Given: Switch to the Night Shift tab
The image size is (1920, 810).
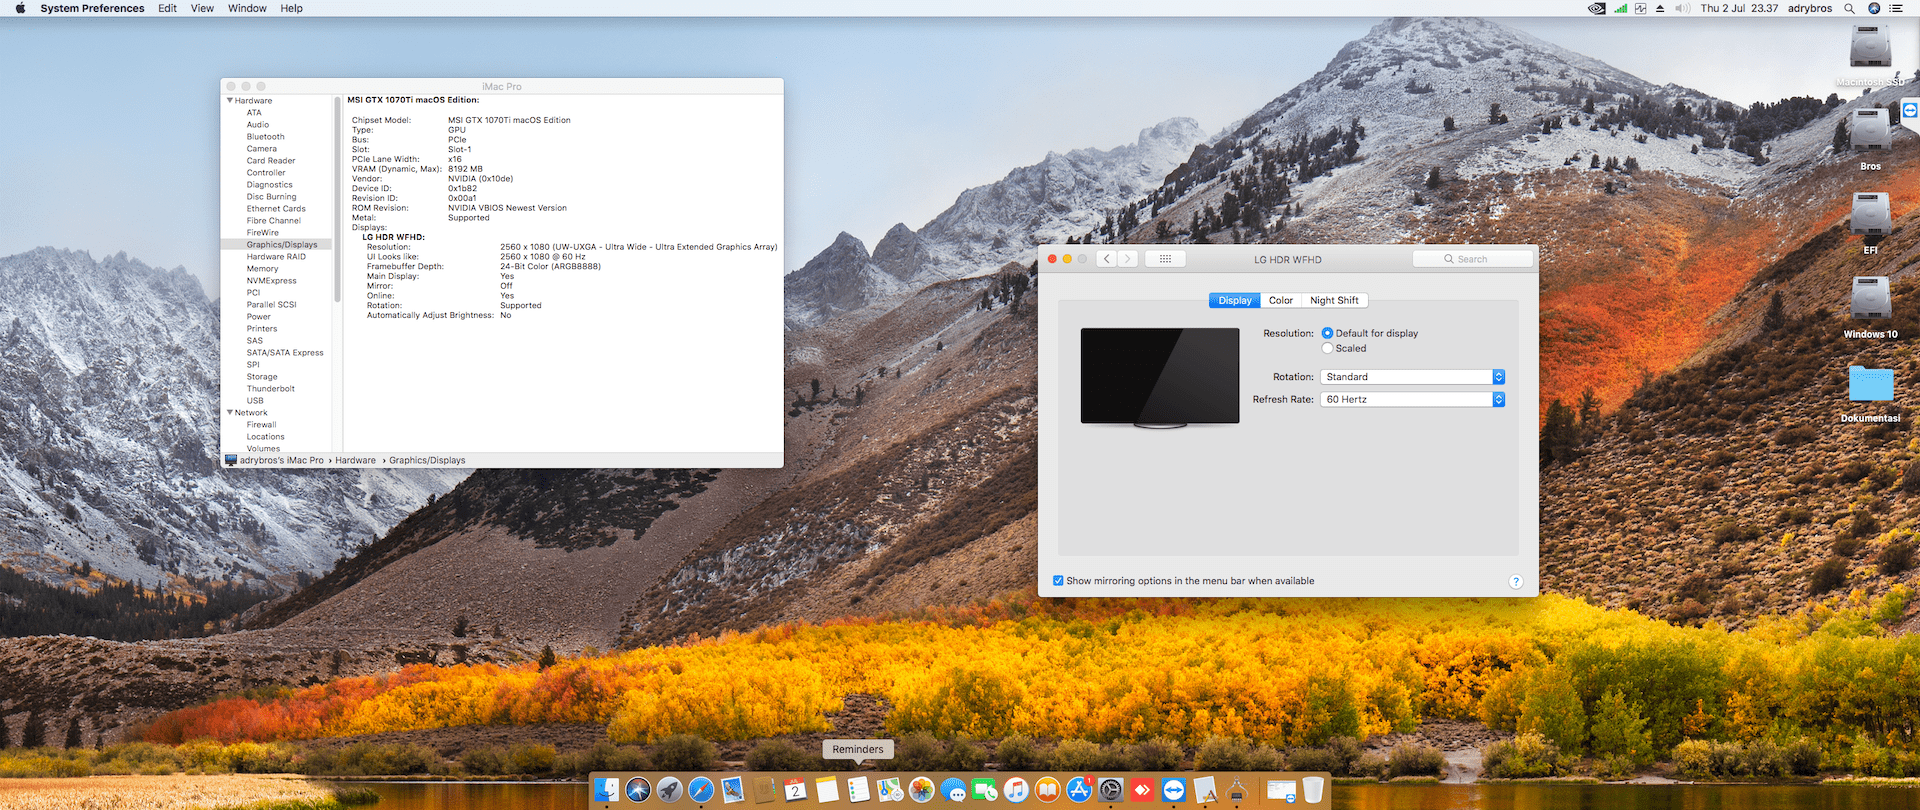Looking at the screenshot, I should [x=1334, y=300].
